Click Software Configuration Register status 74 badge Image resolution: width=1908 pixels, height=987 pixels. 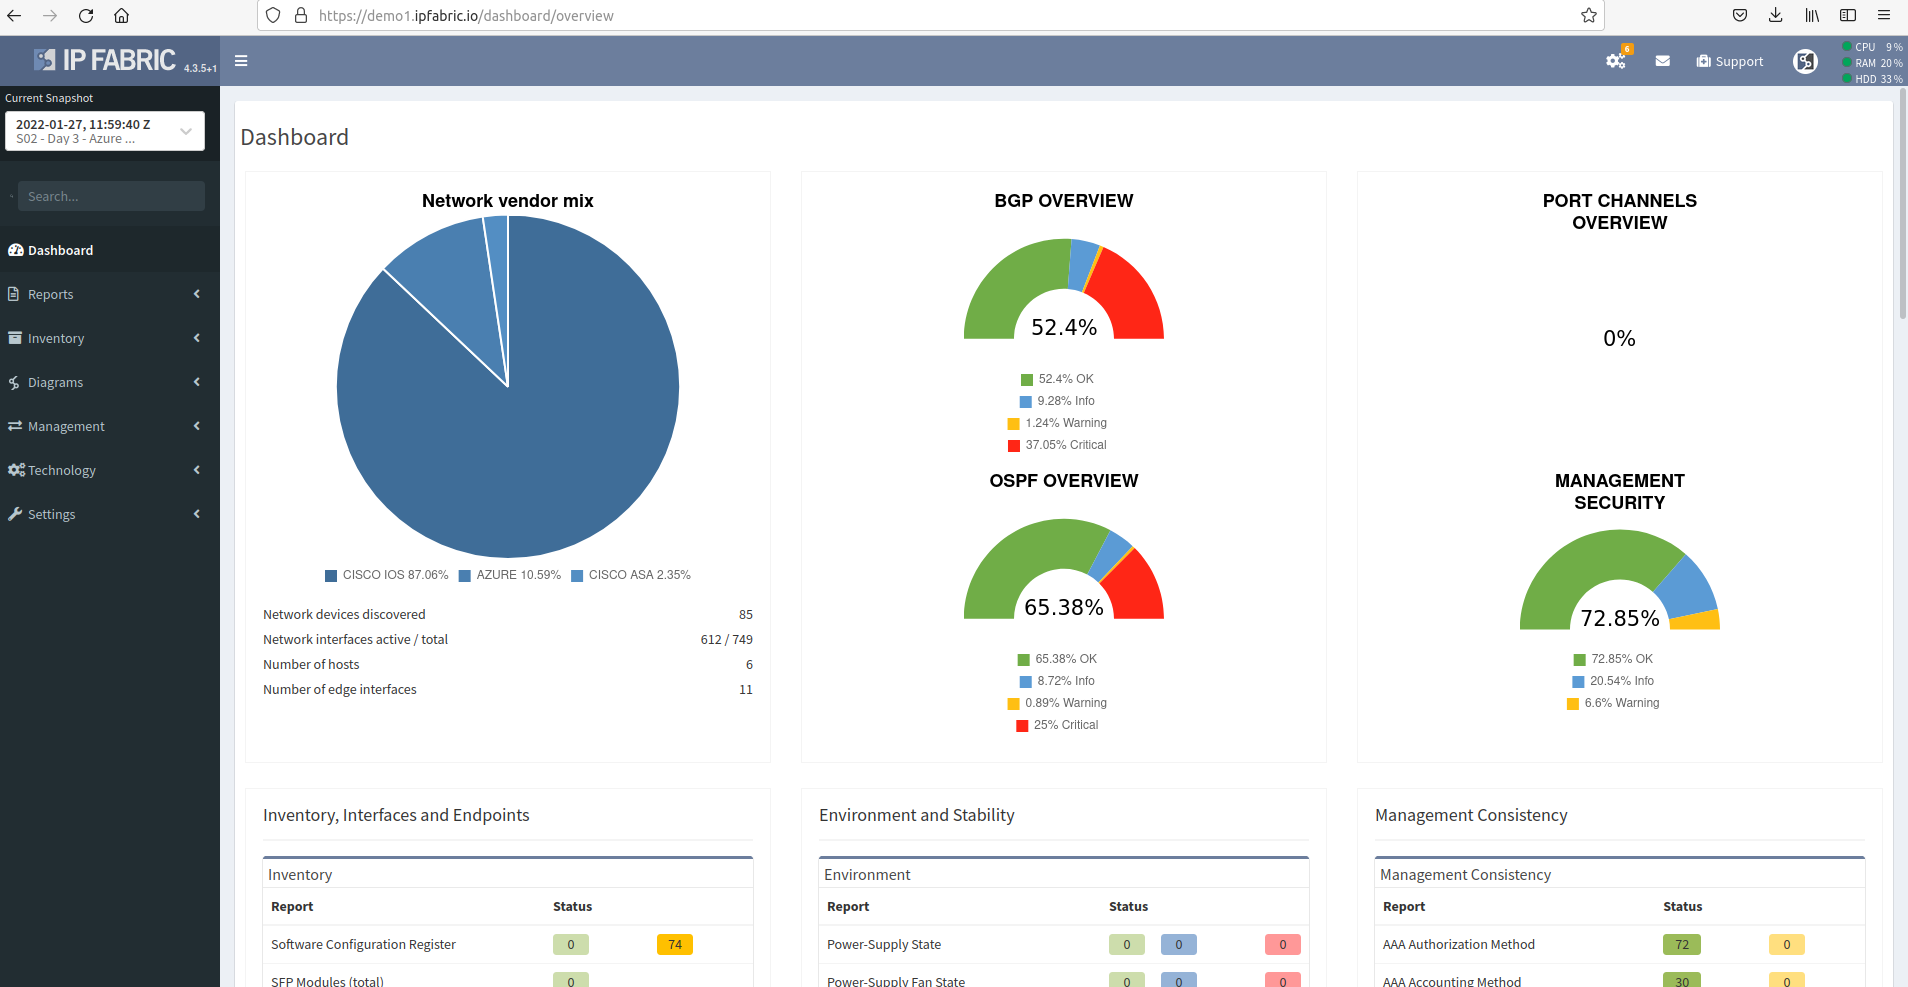pyautogui.click(x=675, y=944)
